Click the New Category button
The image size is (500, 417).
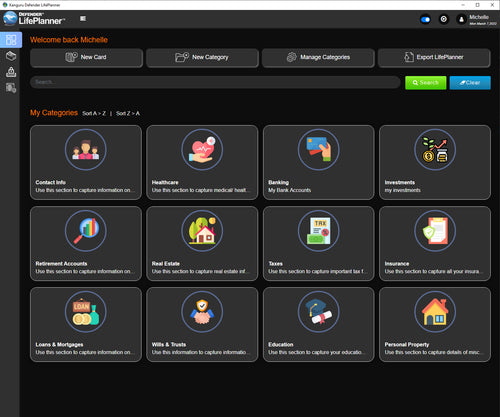point(202,58)
